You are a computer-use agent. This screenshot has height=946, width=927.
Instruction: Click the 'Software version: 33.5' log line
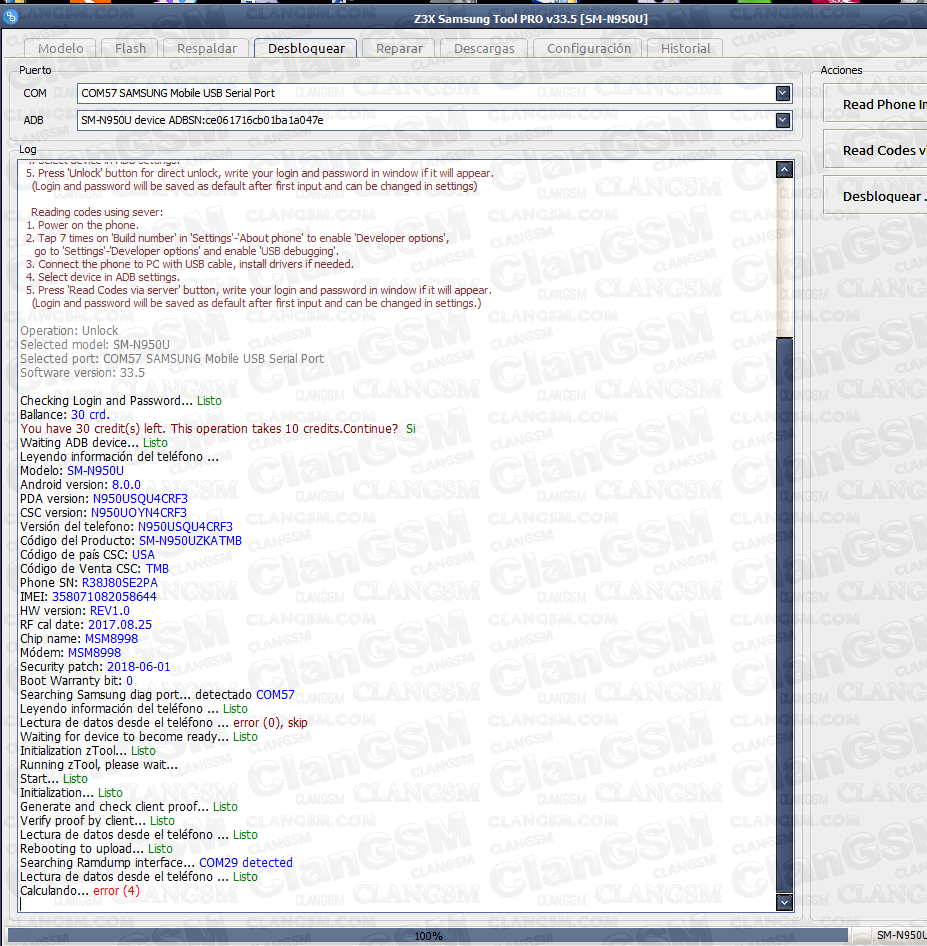(x=82, y=373)
